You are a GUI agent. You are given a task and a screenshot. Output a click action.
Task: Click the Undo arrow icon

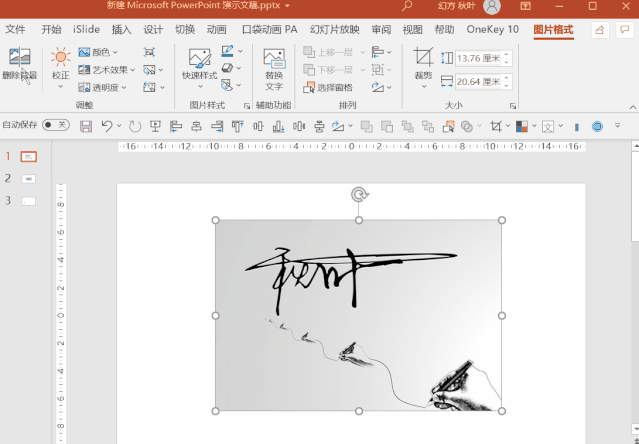pyautogui.click(x=107, y=126)
